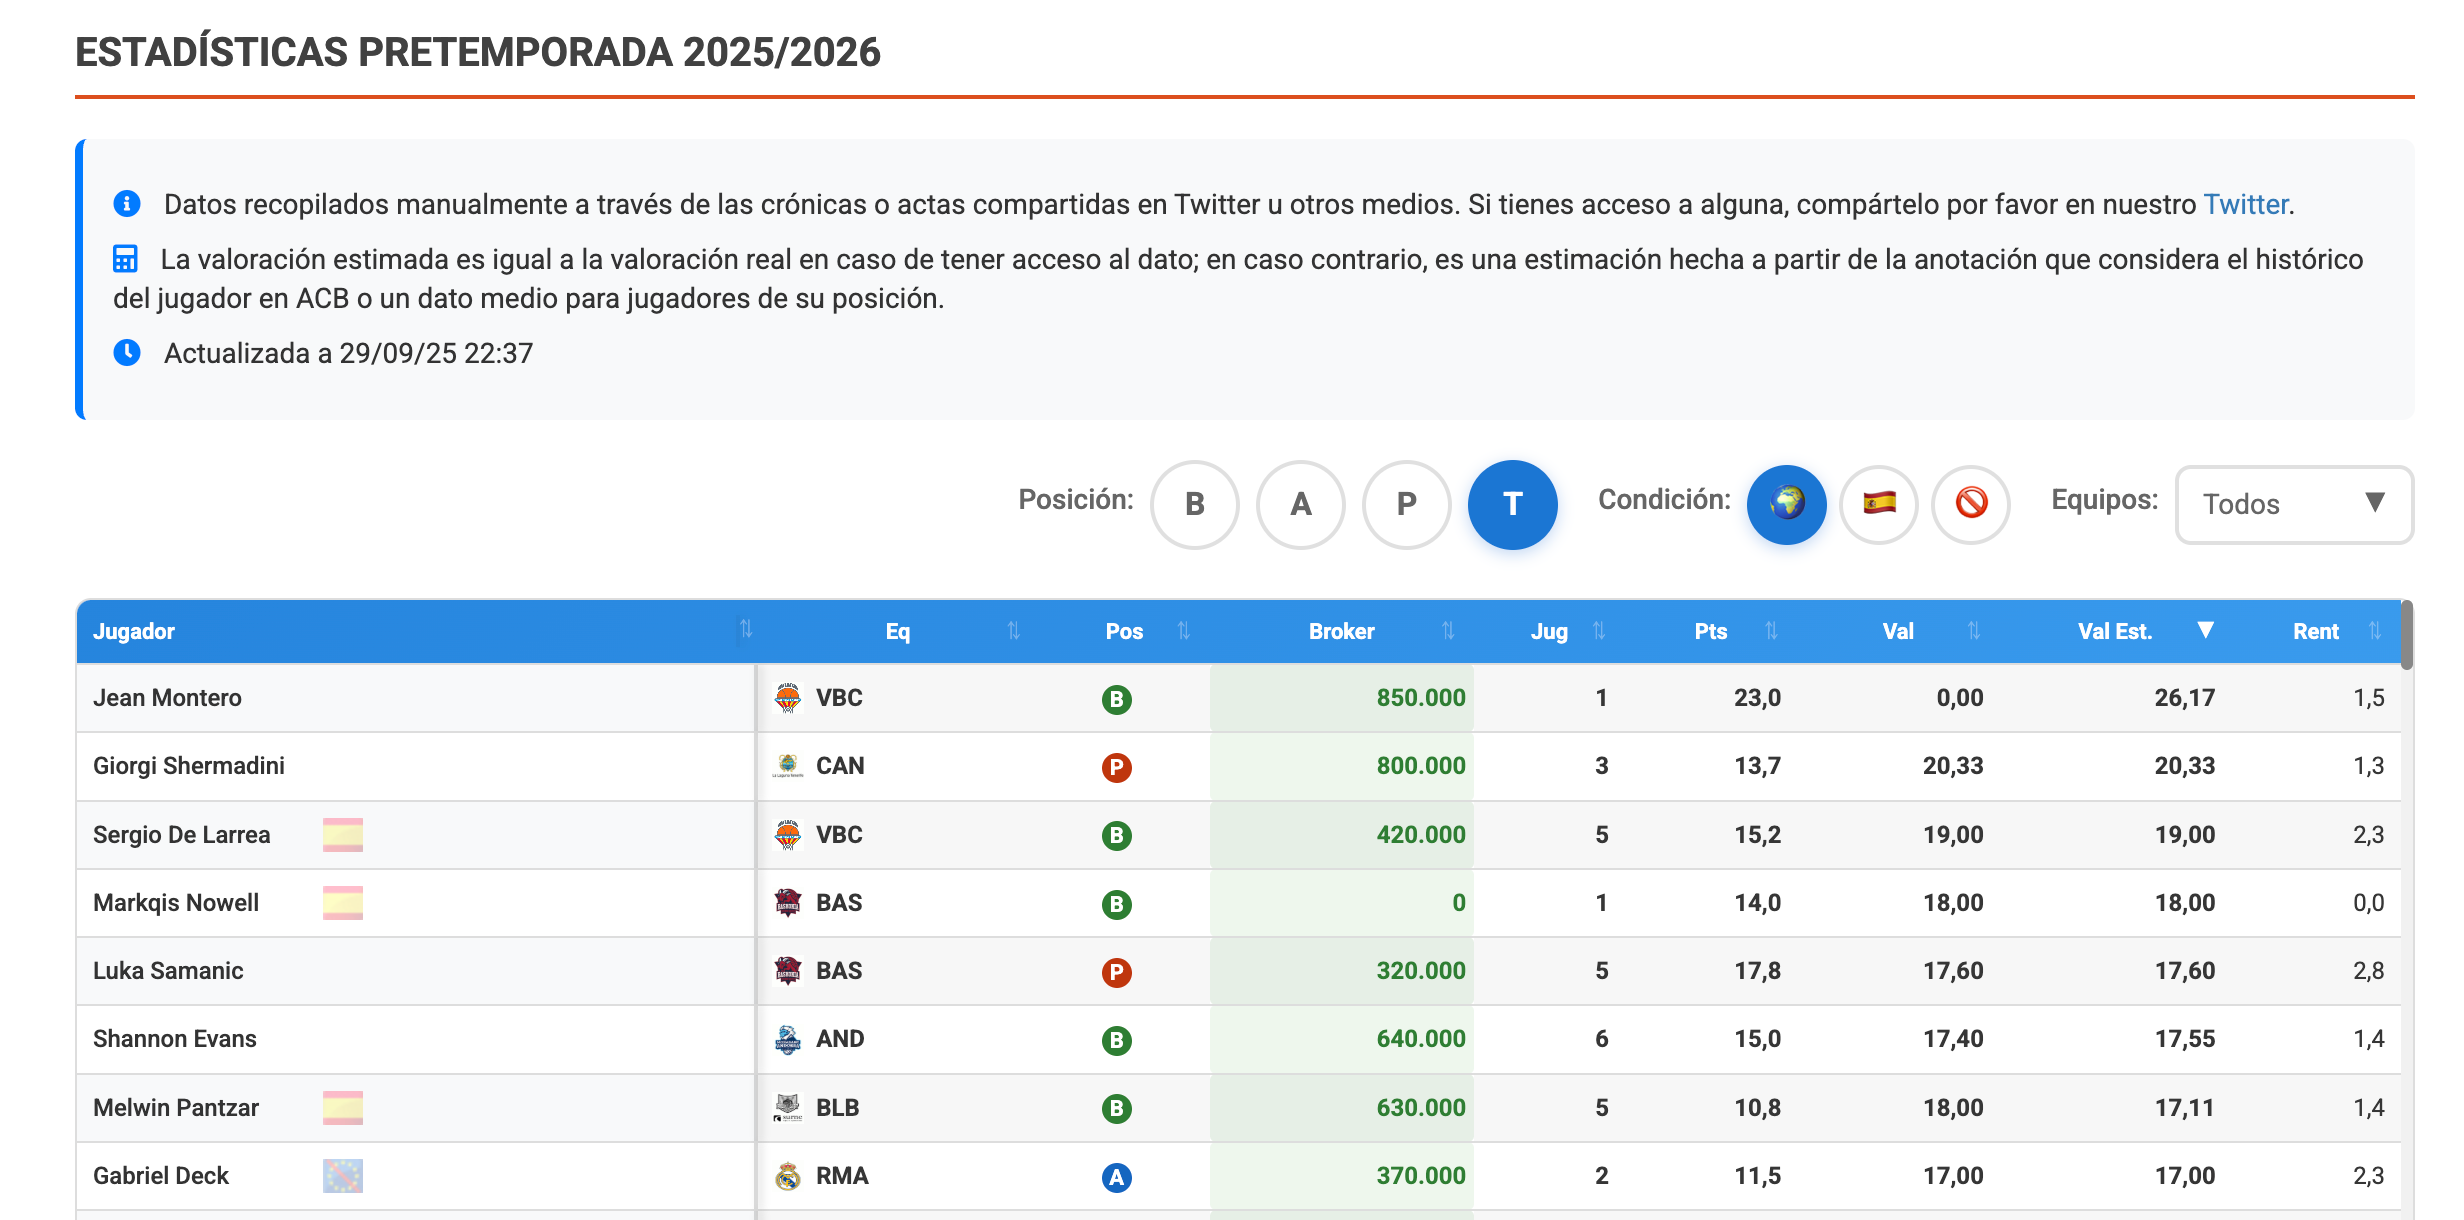
Task: Click the Real Madrid crest by Gabriel Deck
Action: tap(788, 1176)
